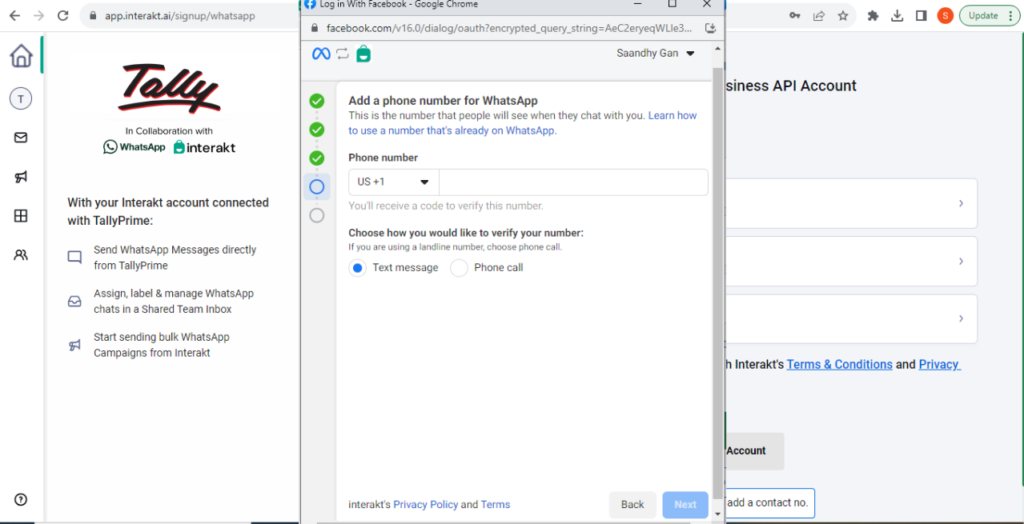Share this page from the address bar
The image size is (1024, 524).
[x=819, y=16]
